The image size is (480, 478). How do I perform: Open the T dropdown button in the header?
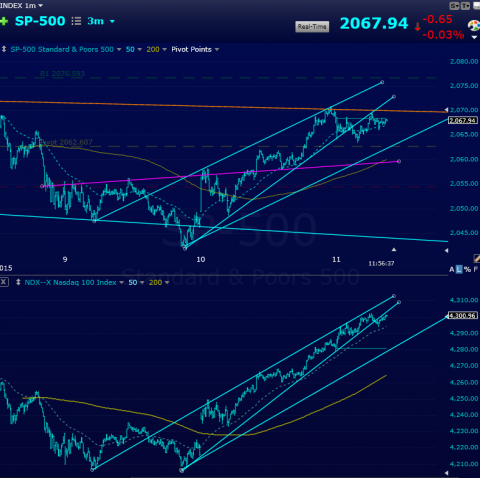[x=465, y=6]
